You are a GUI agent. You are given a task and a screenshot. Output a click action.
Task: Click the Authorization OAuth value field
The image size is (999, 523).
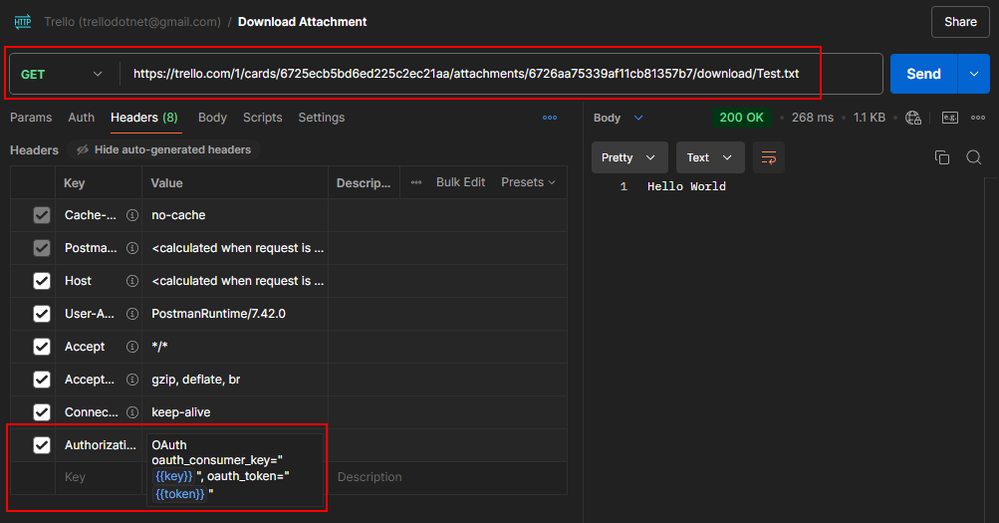[x=235, y=469]
